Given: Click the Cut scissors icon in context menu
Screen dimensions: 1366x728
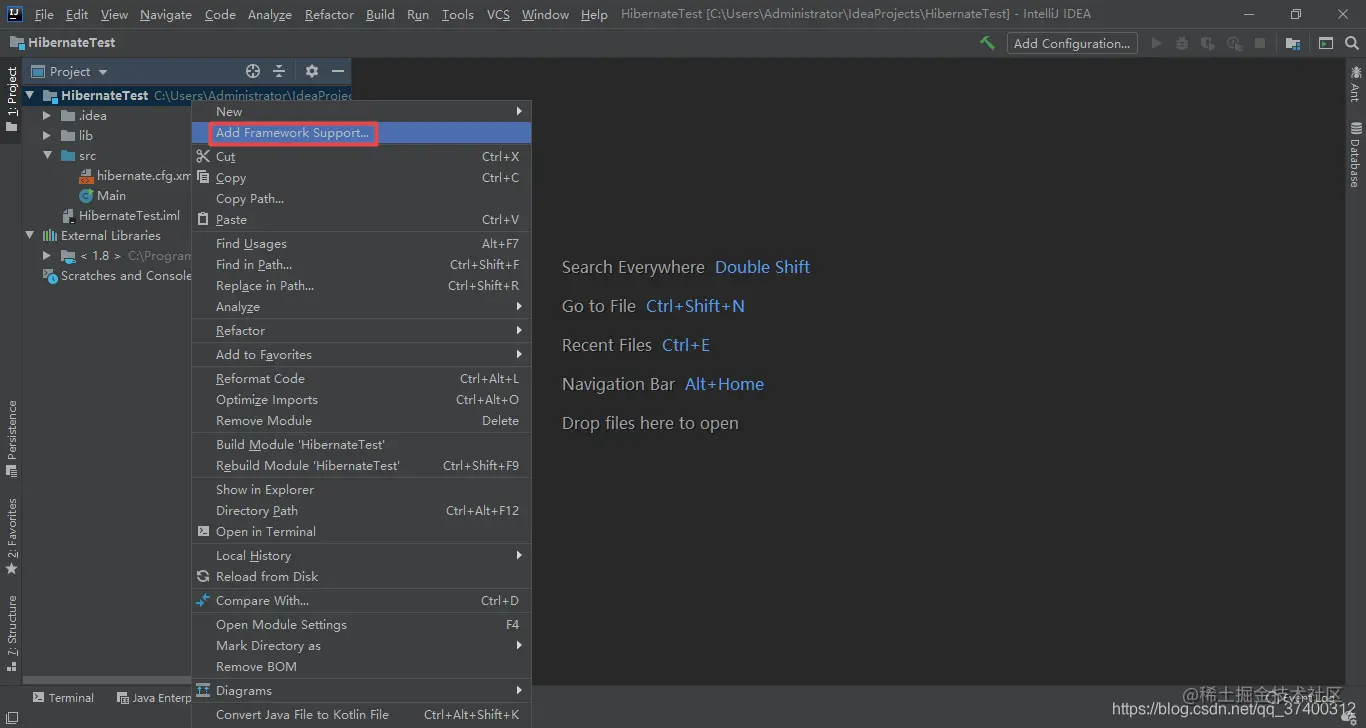Looking at the screenshot, I should pyautogui.click(x=204, y=156).
